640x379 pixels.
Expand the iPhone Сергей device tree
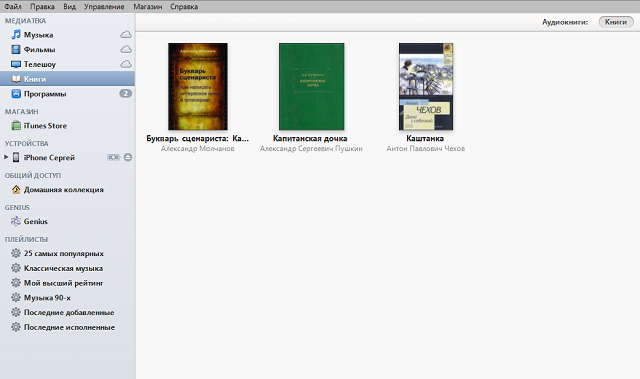(x=6, y=157)
